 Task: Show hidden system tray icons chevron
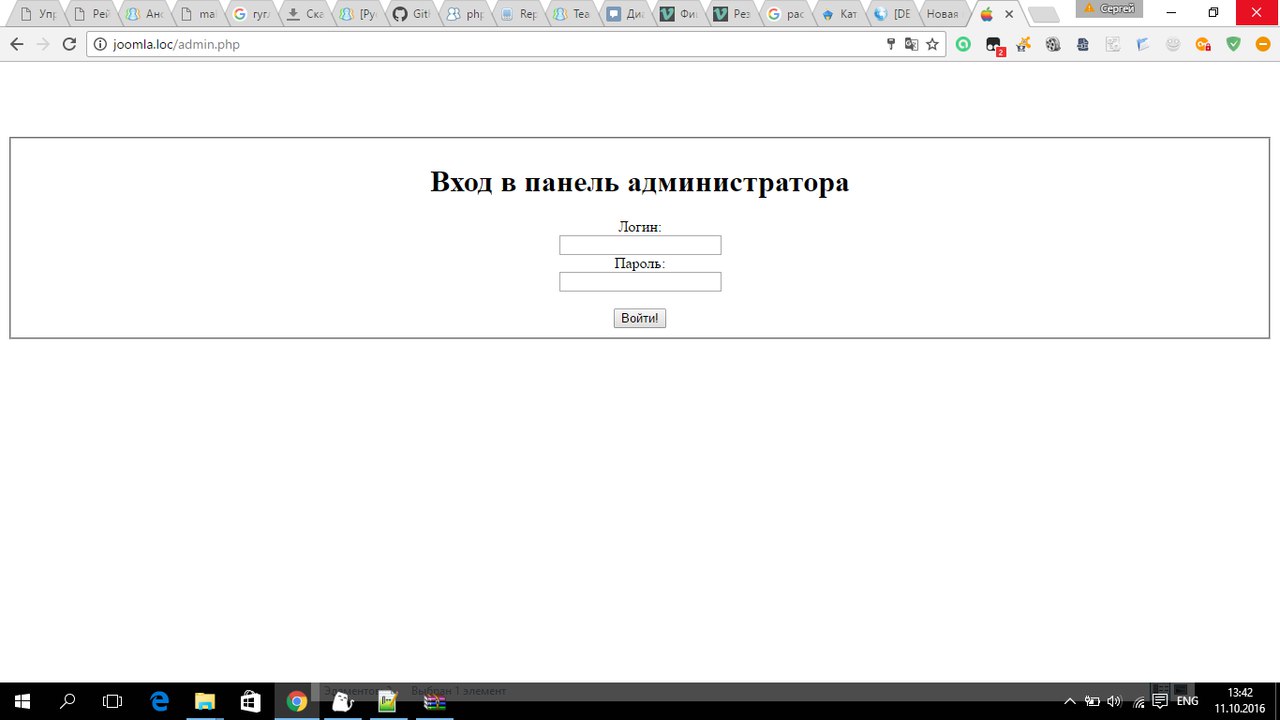tap(1069, 701)
